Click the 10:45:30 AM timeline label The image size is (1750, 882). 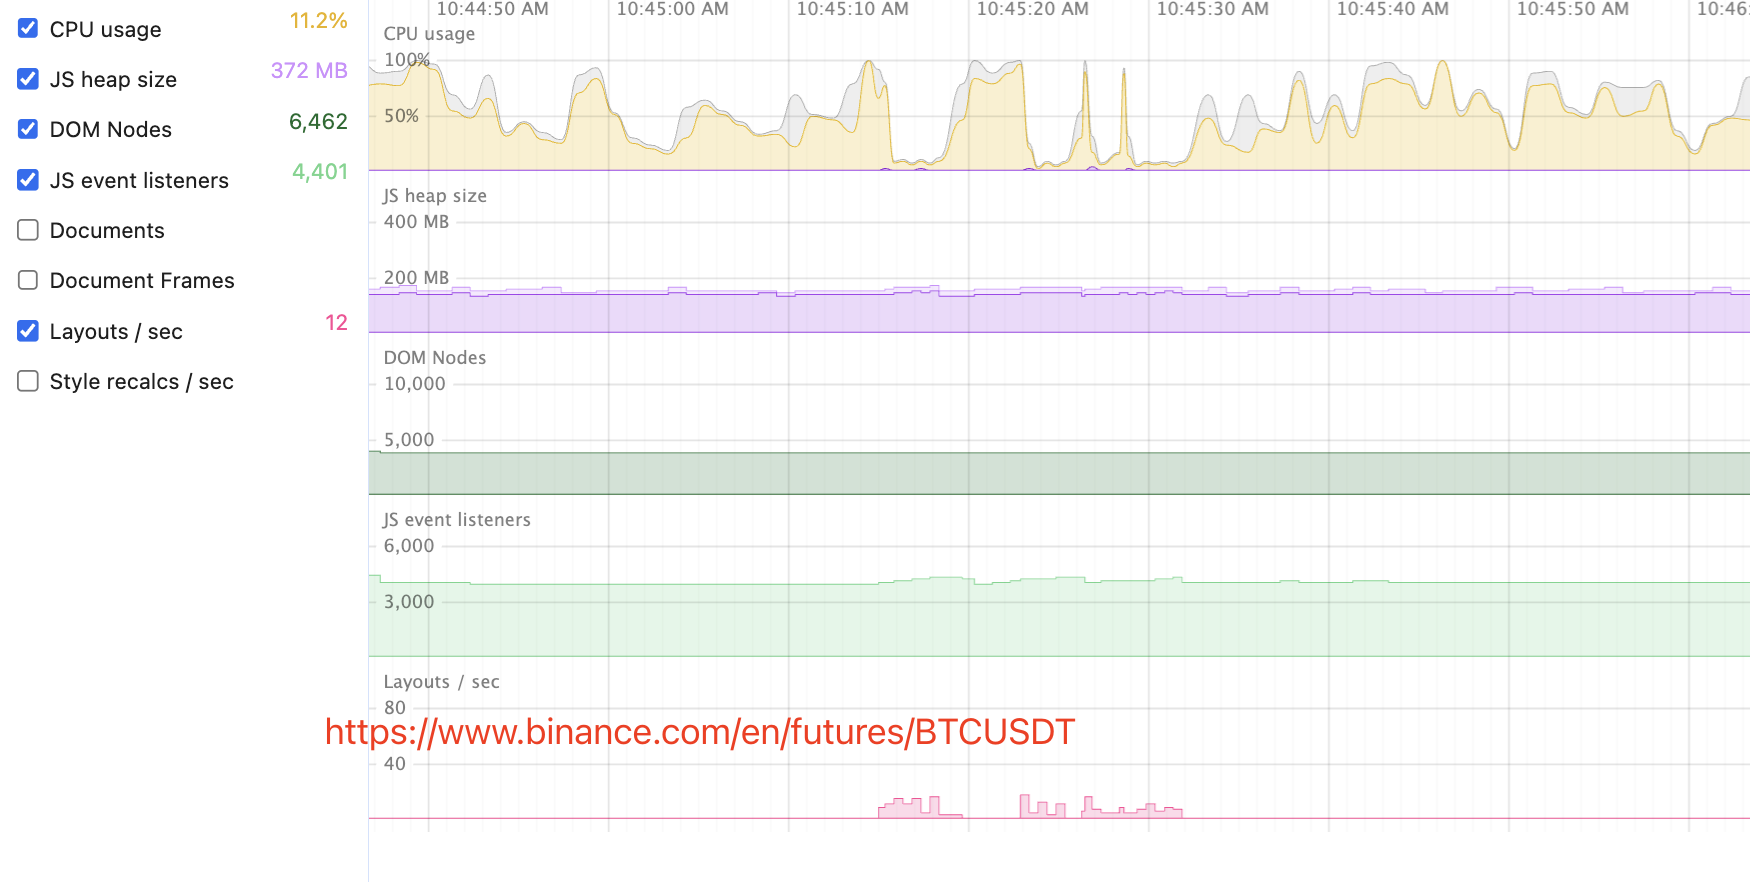pyautogui.click(x=1212, y=9)
